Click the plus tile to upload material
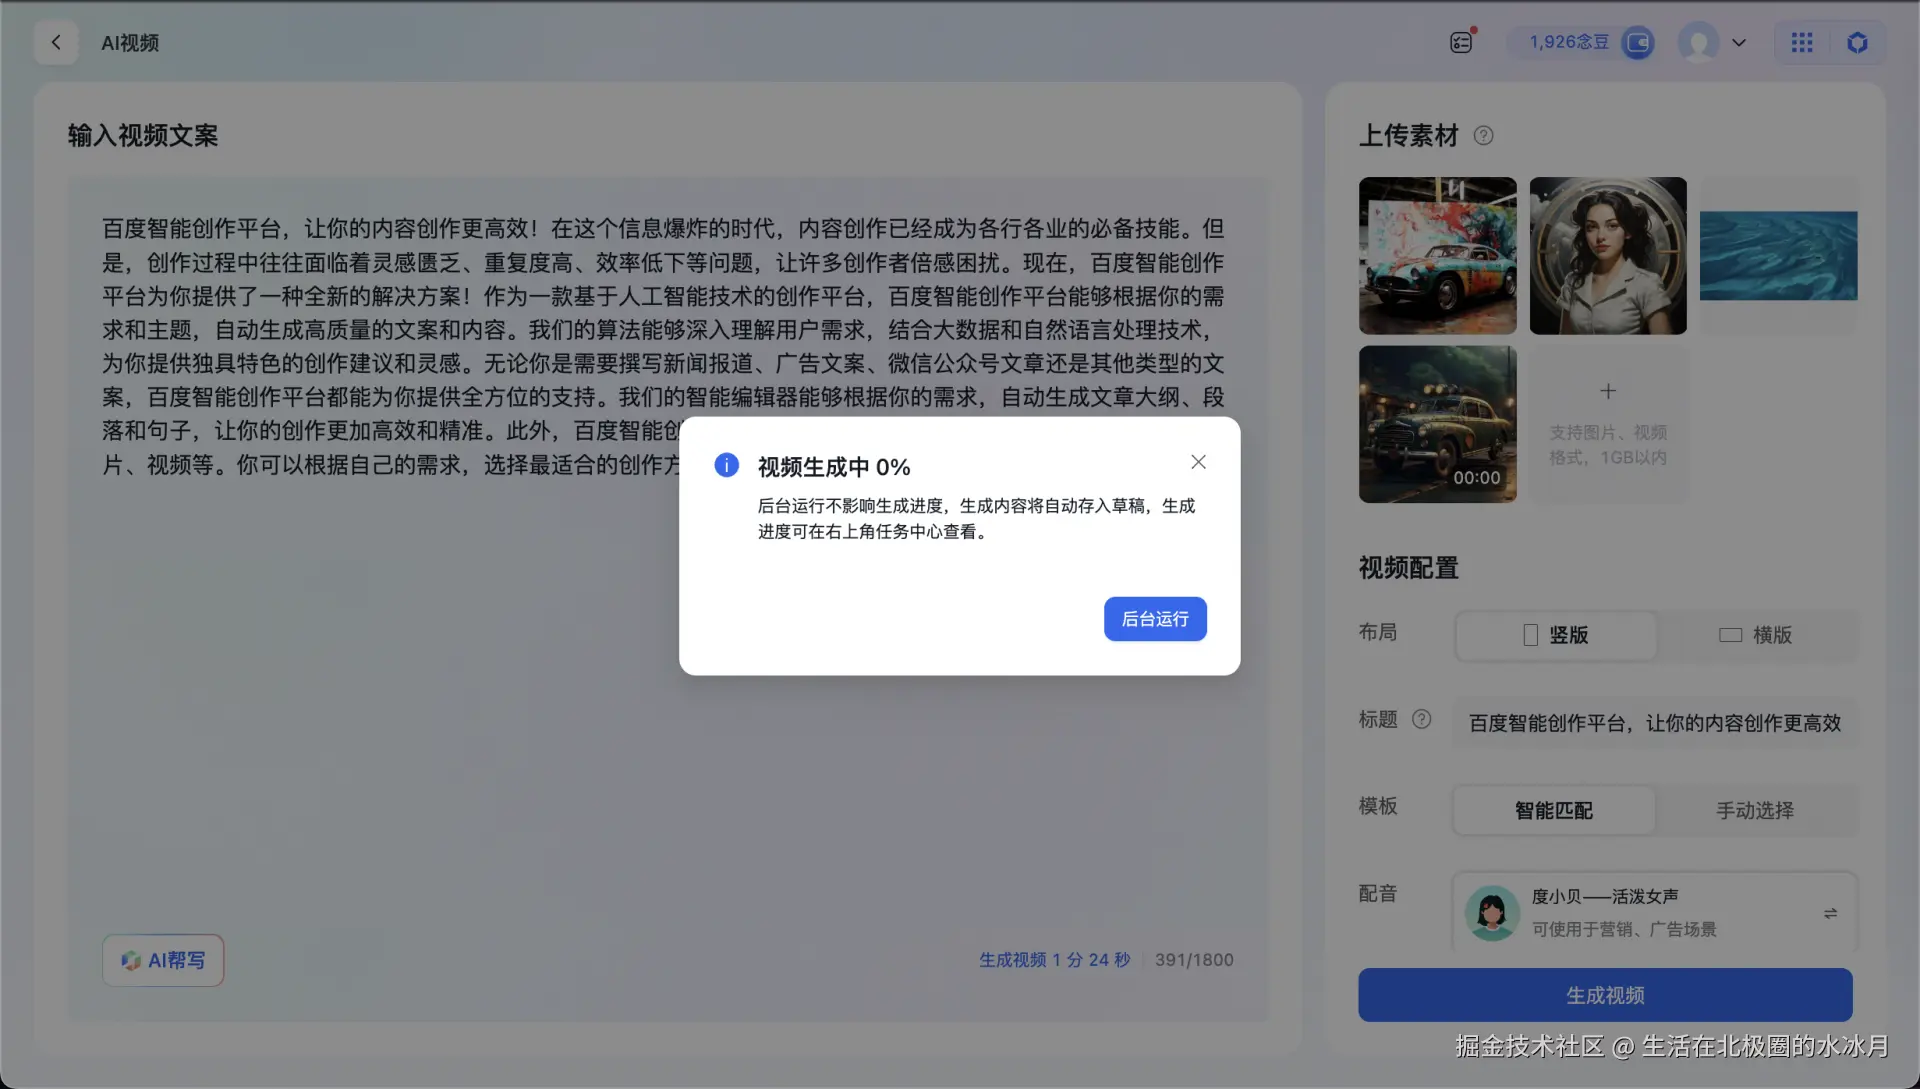1920x1089 pixels. tap(1608, 424)
